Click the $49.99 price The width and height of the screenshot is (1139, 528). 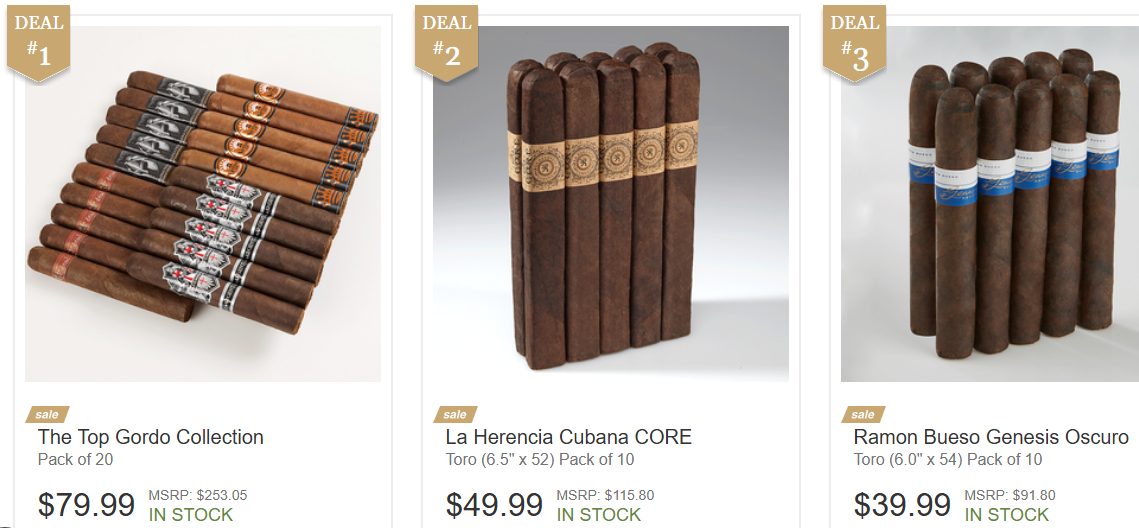494,505
